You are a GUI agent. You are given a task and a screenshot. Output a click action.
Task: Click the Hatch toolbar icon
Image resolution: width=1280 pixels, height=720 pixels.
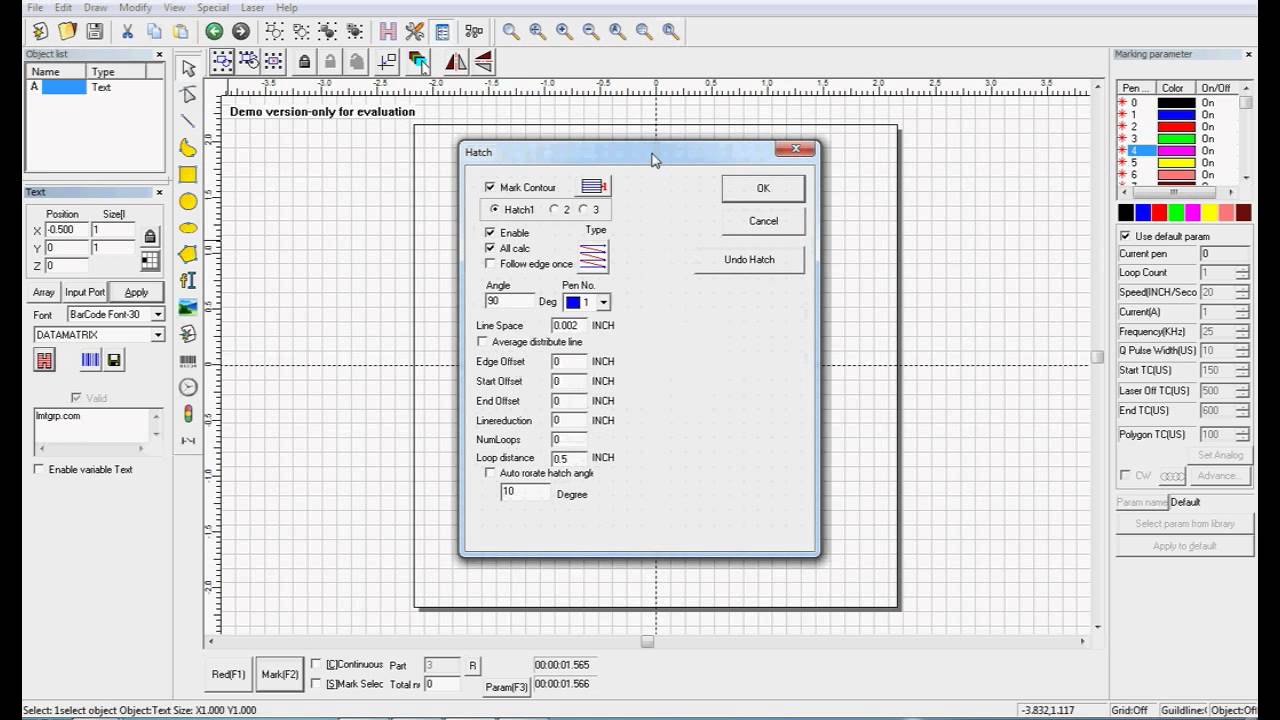[388, 32]
